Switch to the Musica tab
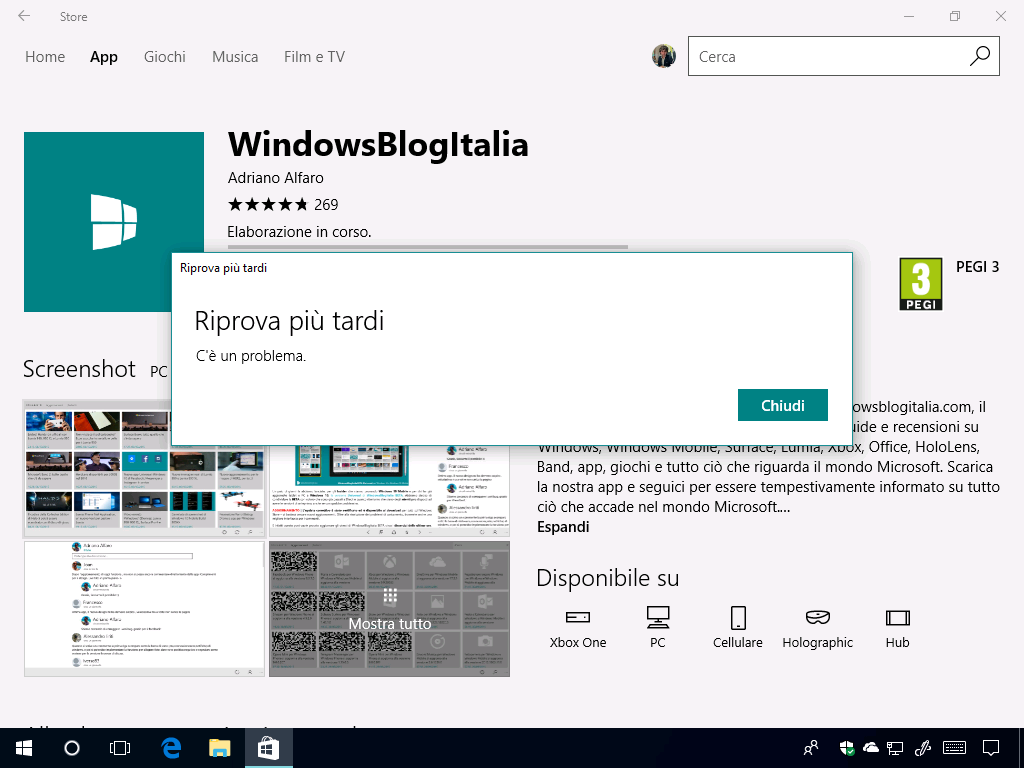This screenshot has width=1024, height=768. pos(235,57)
